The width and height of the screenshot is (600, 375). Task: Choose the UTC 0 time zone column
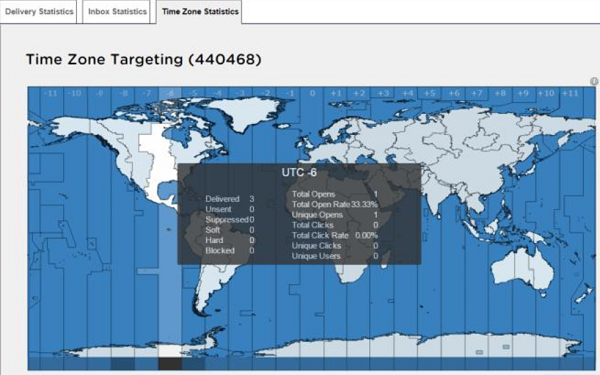click(312, 93)
